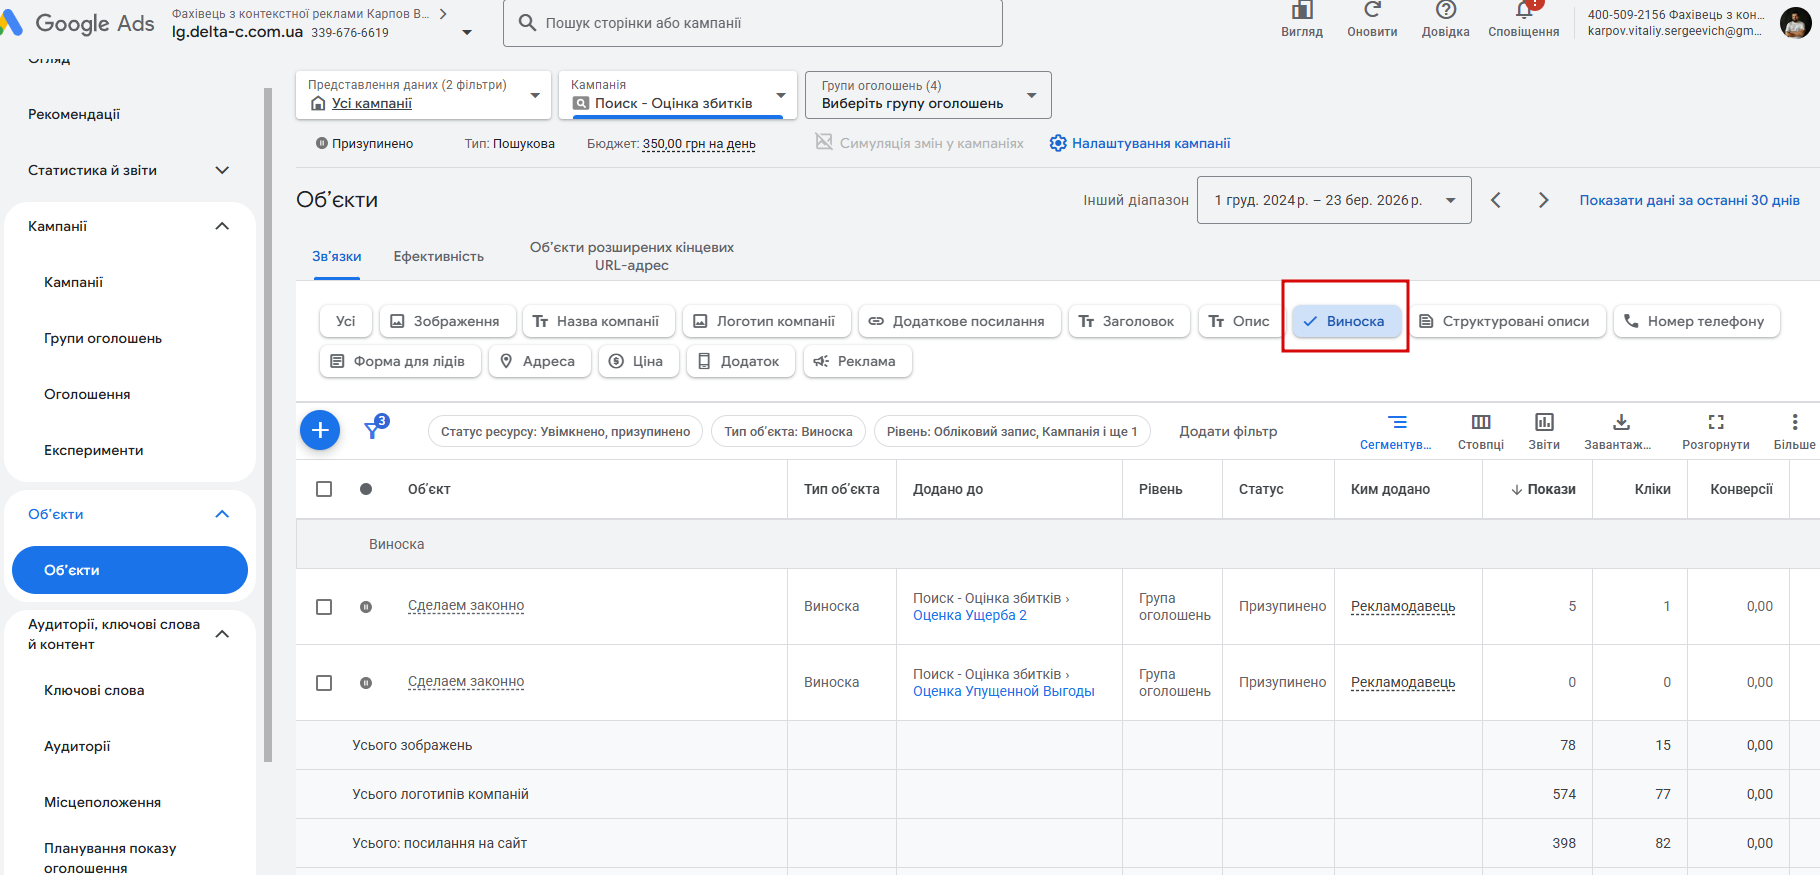Check the select-all checkbox in table header
This screenshot has height=875, width=1820.
click(x=324, y=489)
